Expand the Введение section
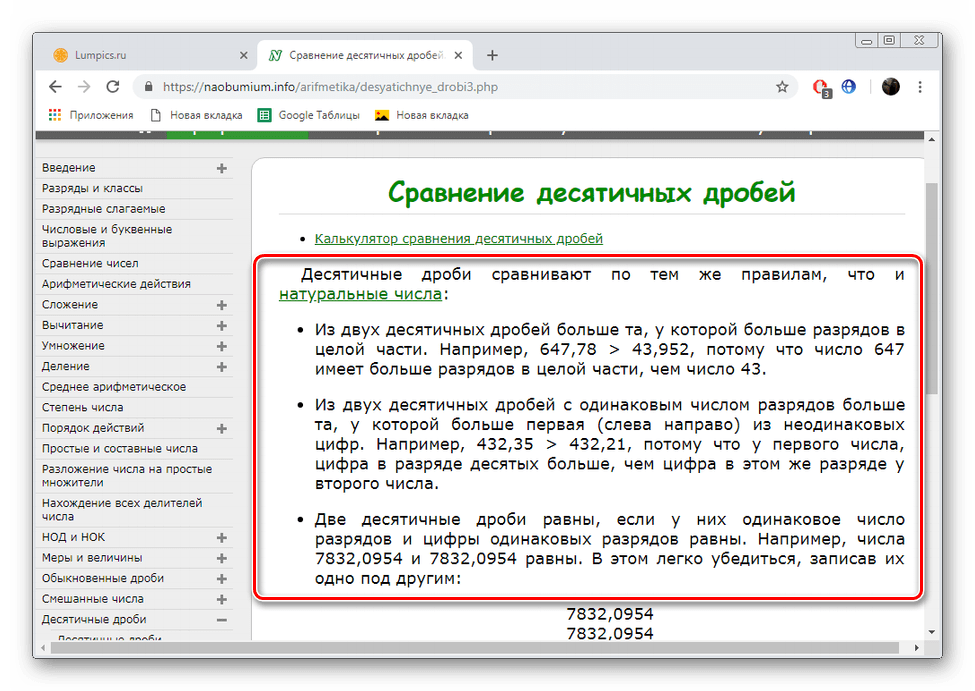Image resolution: width=975 pixels, height=691 pixels. [221, 168]
